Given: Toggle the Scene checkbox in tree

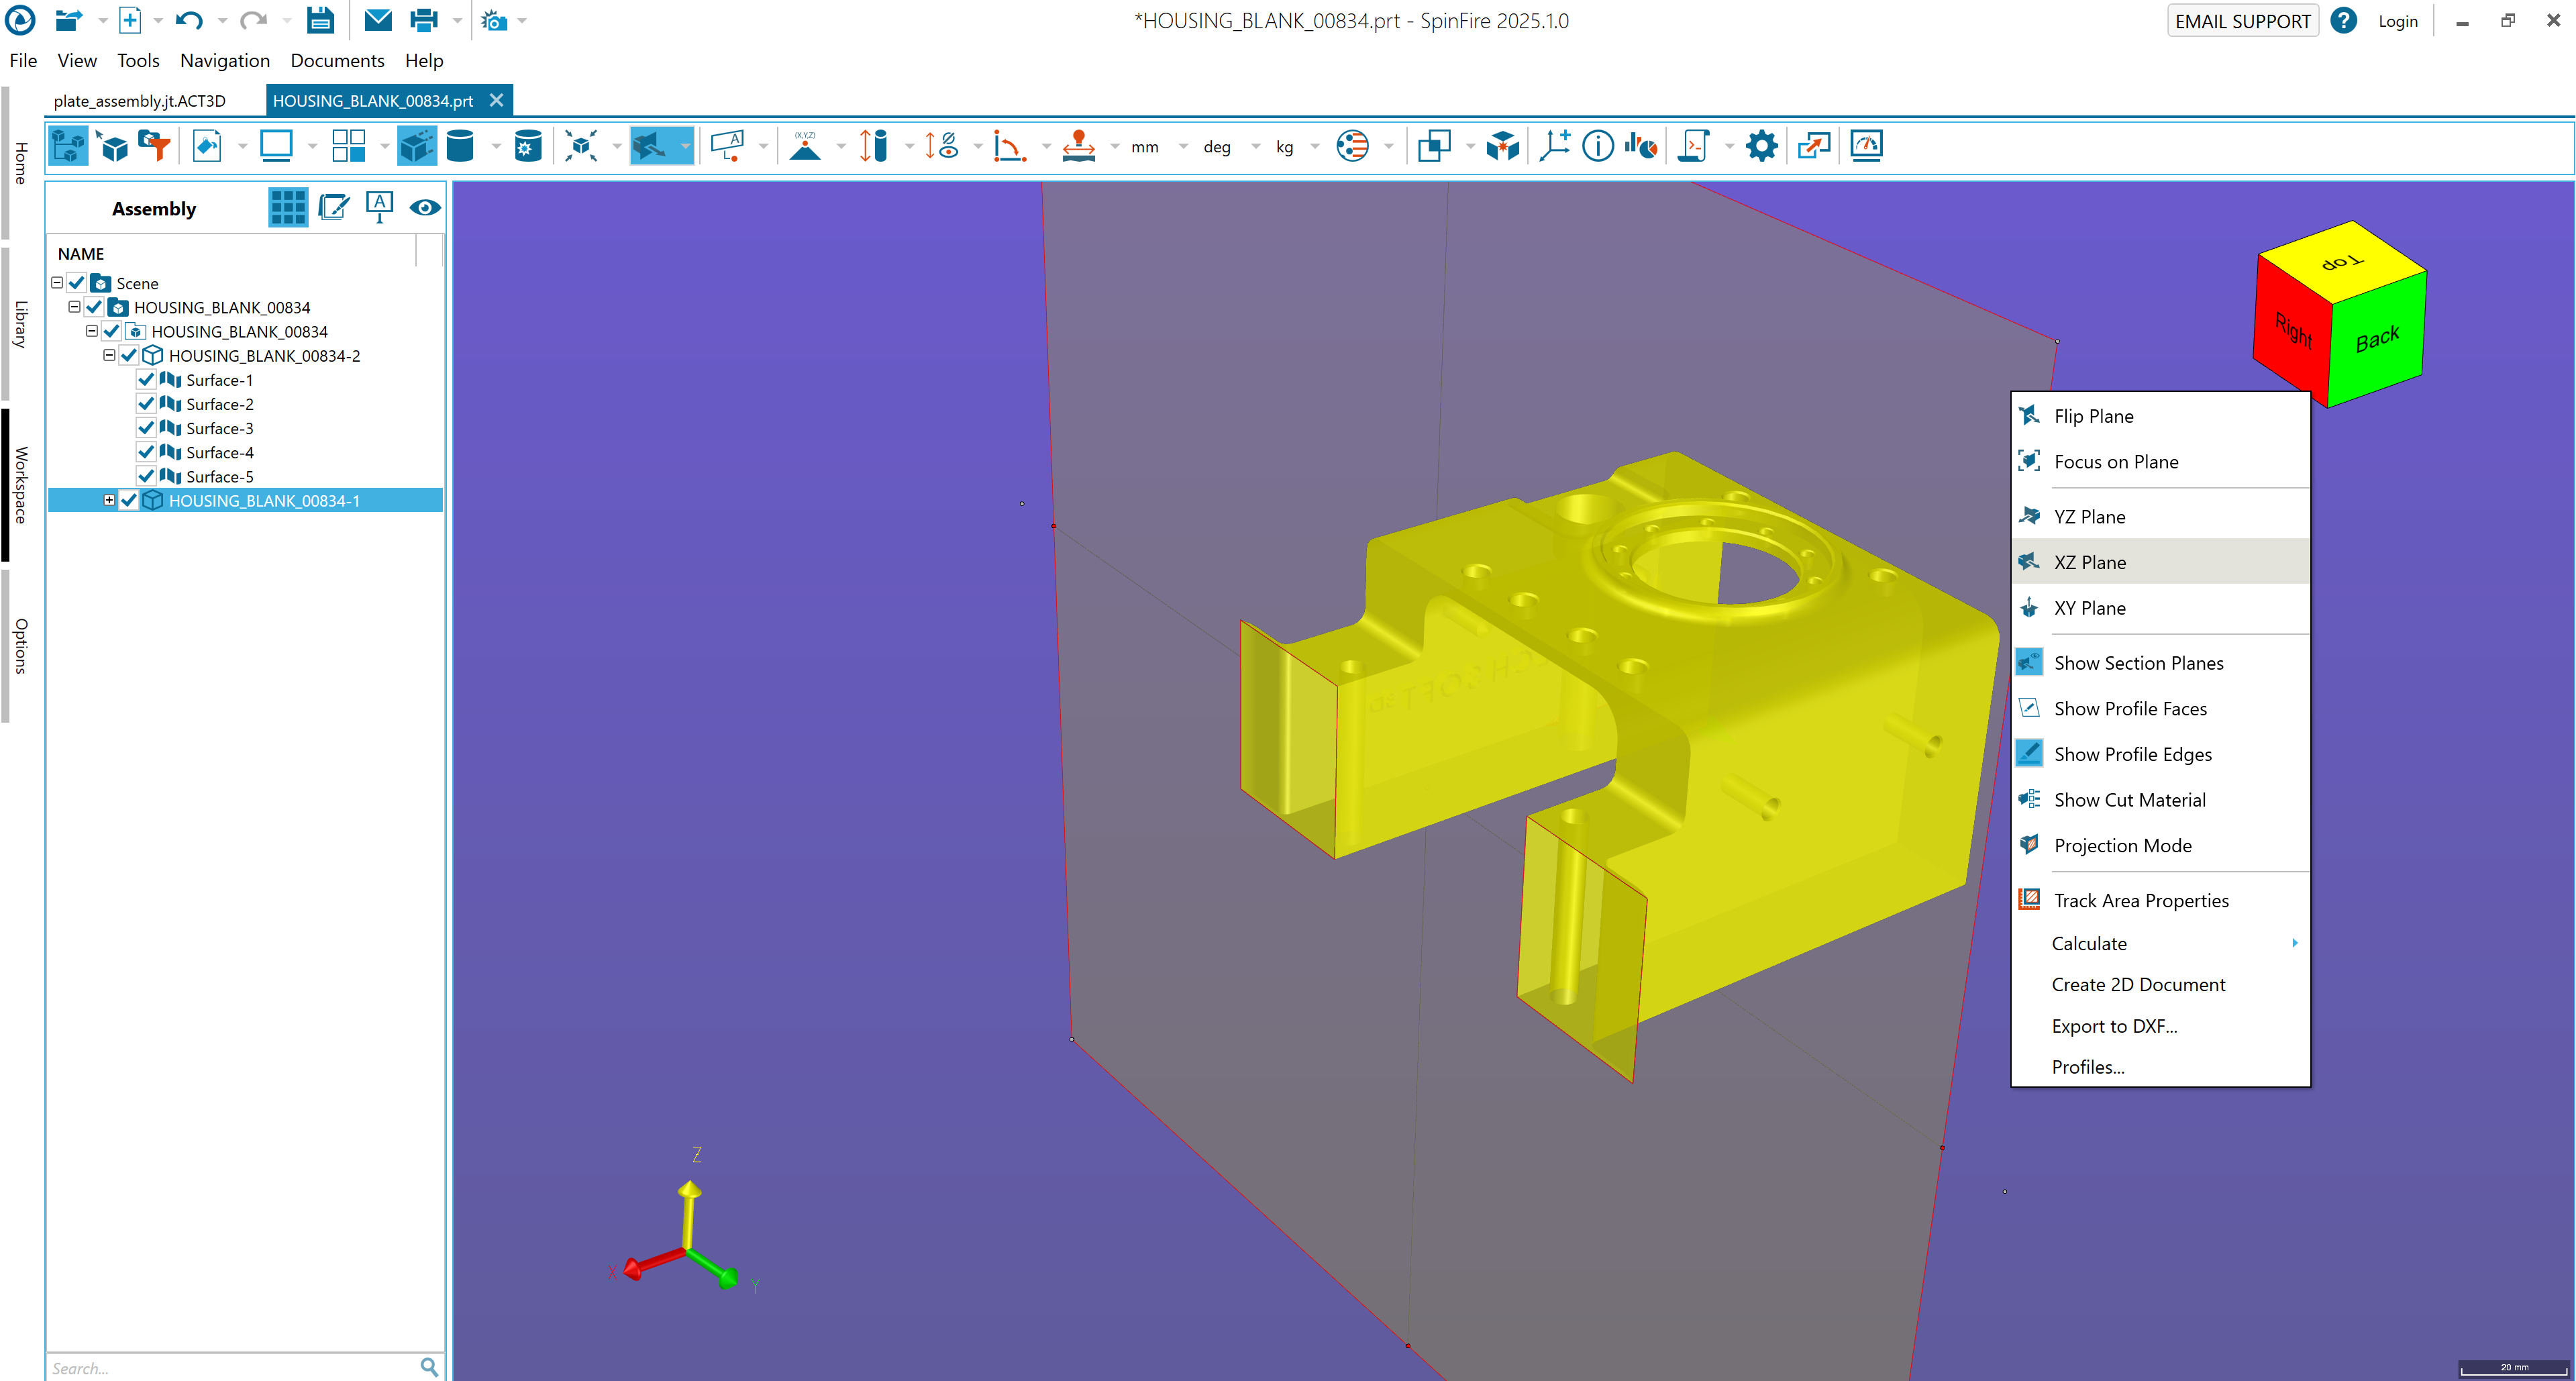Looking at the screenshot, I should [77, 283].
